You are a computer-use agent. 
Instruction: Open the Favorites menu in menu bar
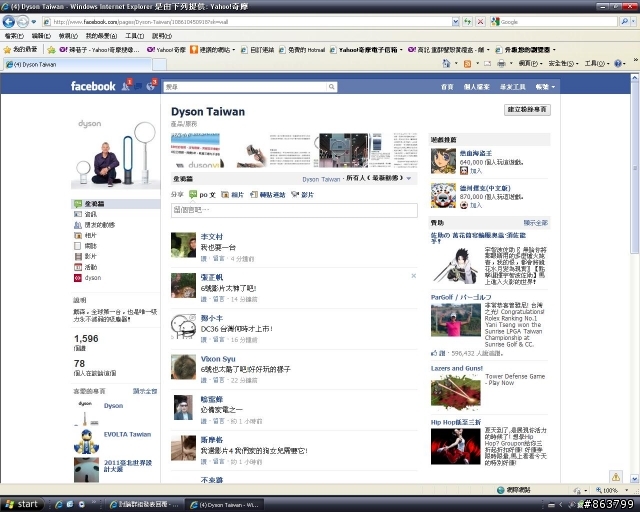101,36
